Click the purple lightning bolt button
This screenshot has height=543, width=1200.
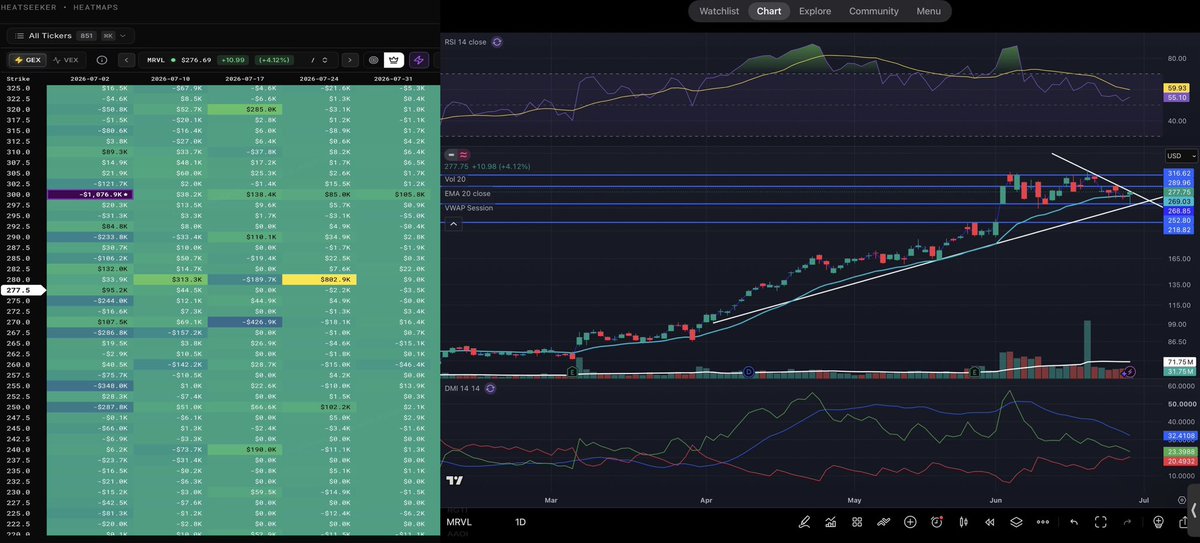[420, 60]
